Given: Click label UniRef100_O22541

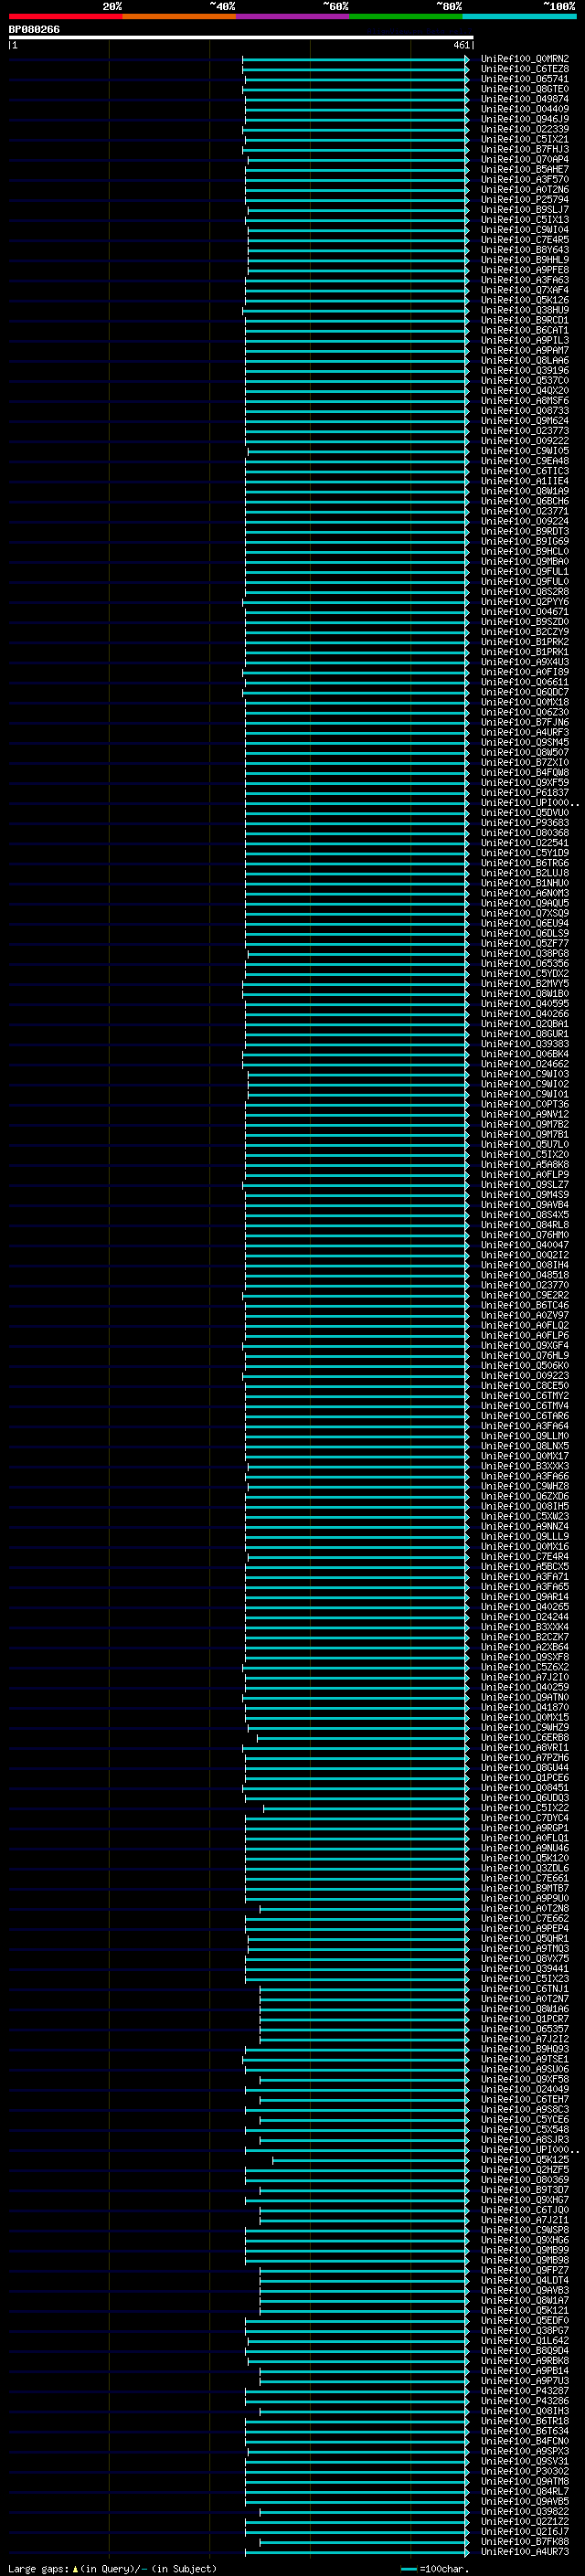Looking at the screenshot, I should [524, 843].
